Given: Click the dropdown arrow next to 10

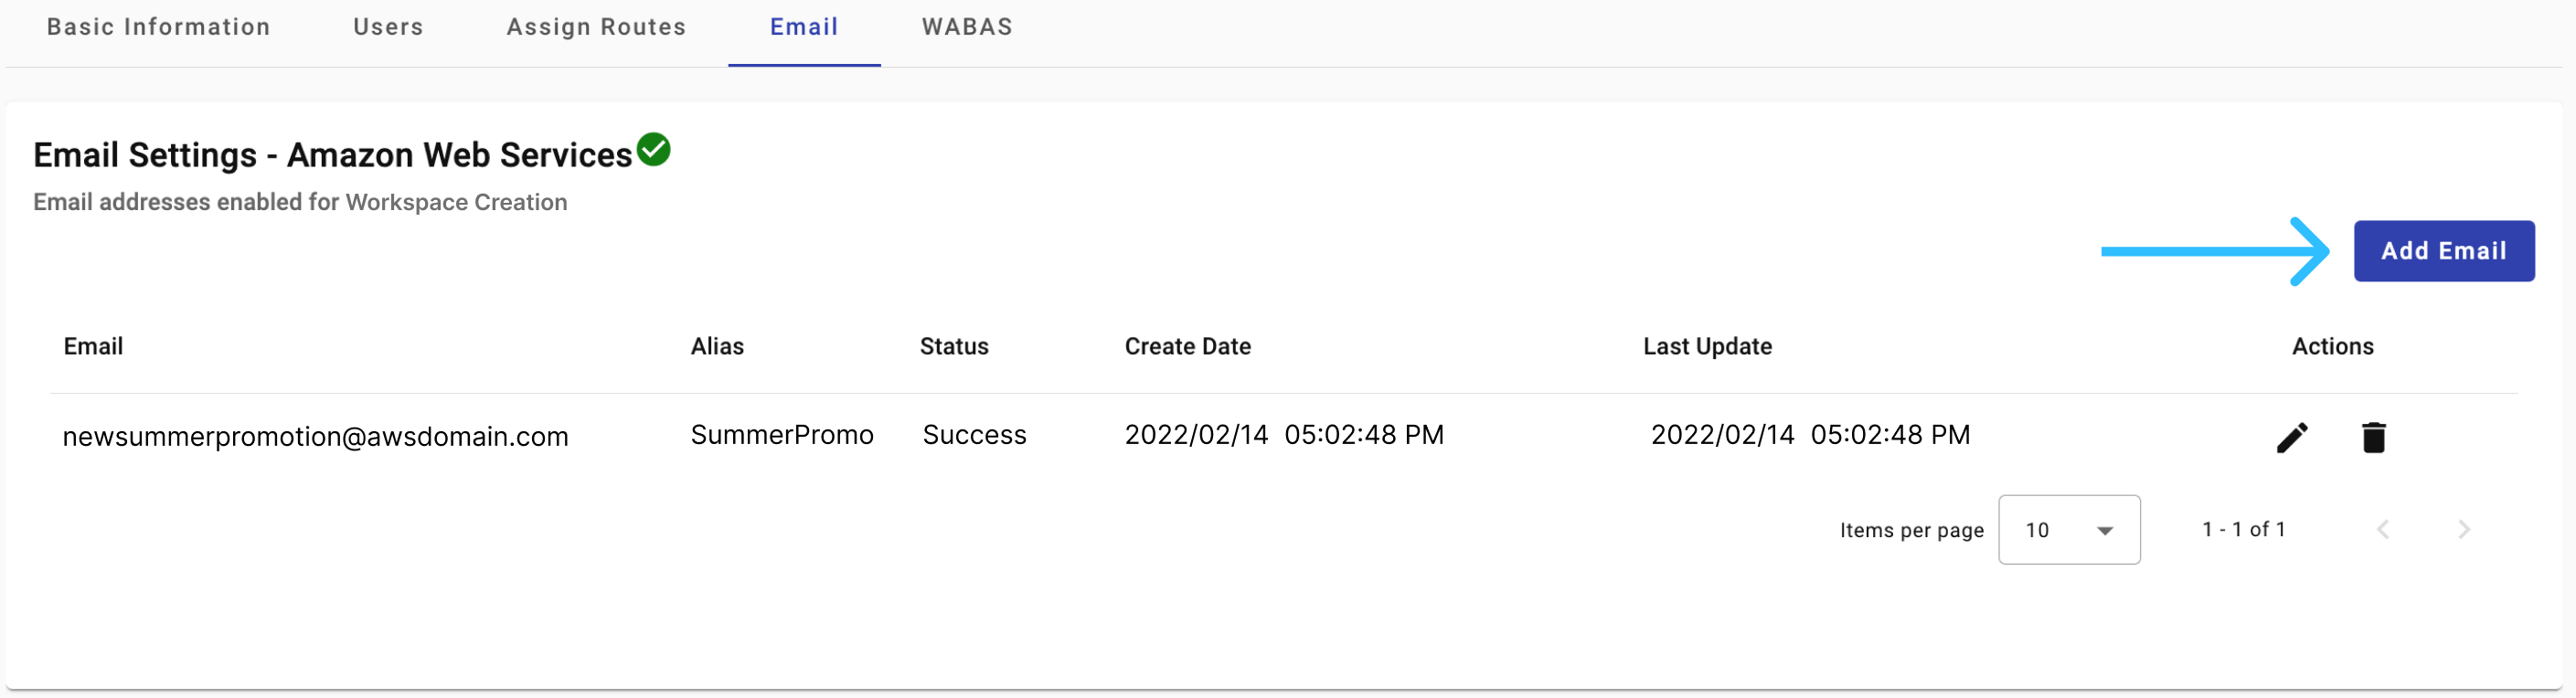Looking at the screenshot, I should click(x=2105, y=531).
